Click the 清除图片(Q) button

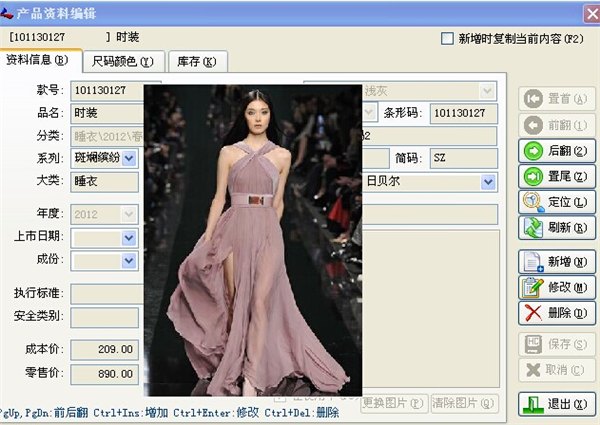click(464, 403)
